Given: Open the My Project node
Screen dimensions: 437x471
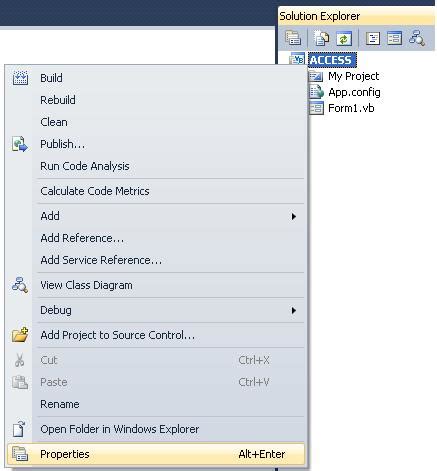Looking at the screenshot, I should pyautogui.click(x=353, y=76).
